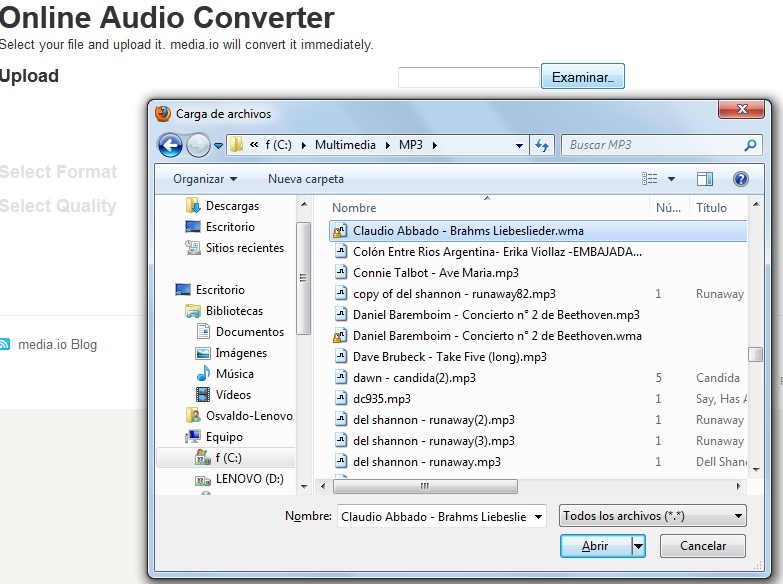Screen dimensions: 783x584
Task: Click the Firefox icon in dialog title bar
Action: 163,114
